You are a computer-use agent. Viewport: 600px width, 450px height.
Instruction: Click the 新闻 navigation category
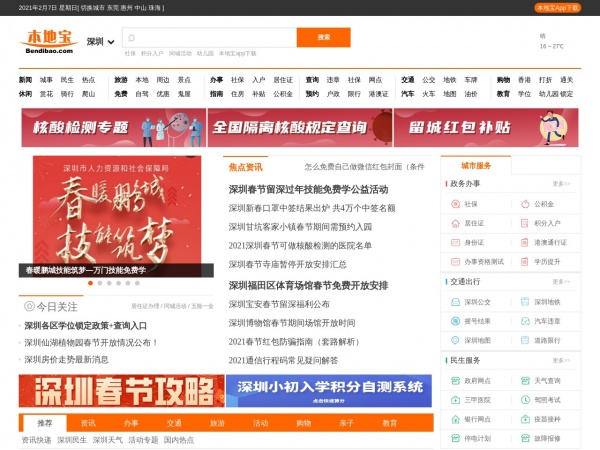pos(25,80)
